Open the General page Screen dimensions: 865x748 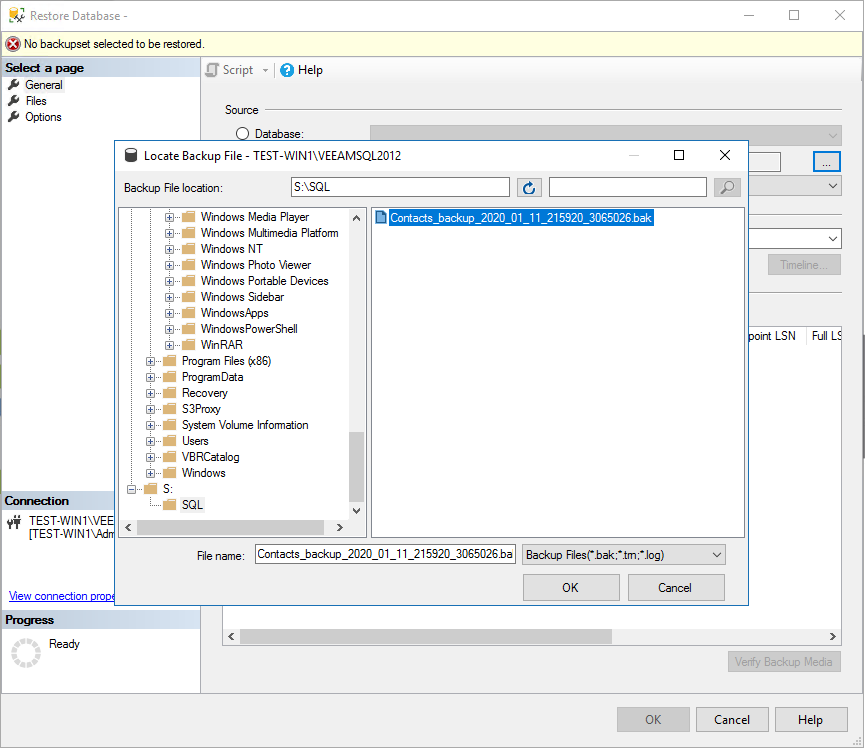pos(44,84)
